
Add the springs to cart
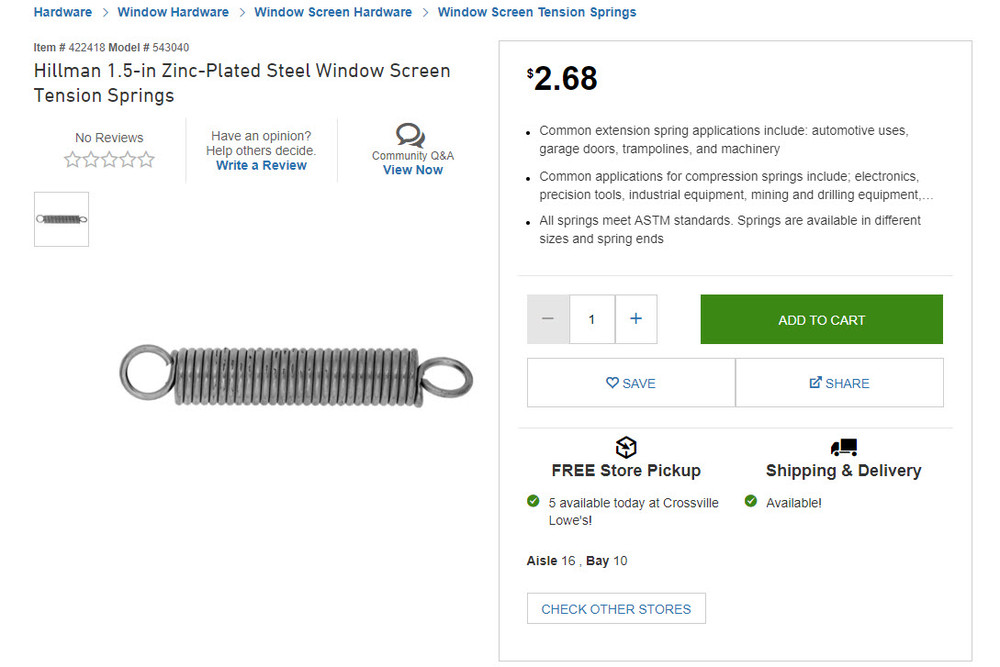tap(821, 319)
